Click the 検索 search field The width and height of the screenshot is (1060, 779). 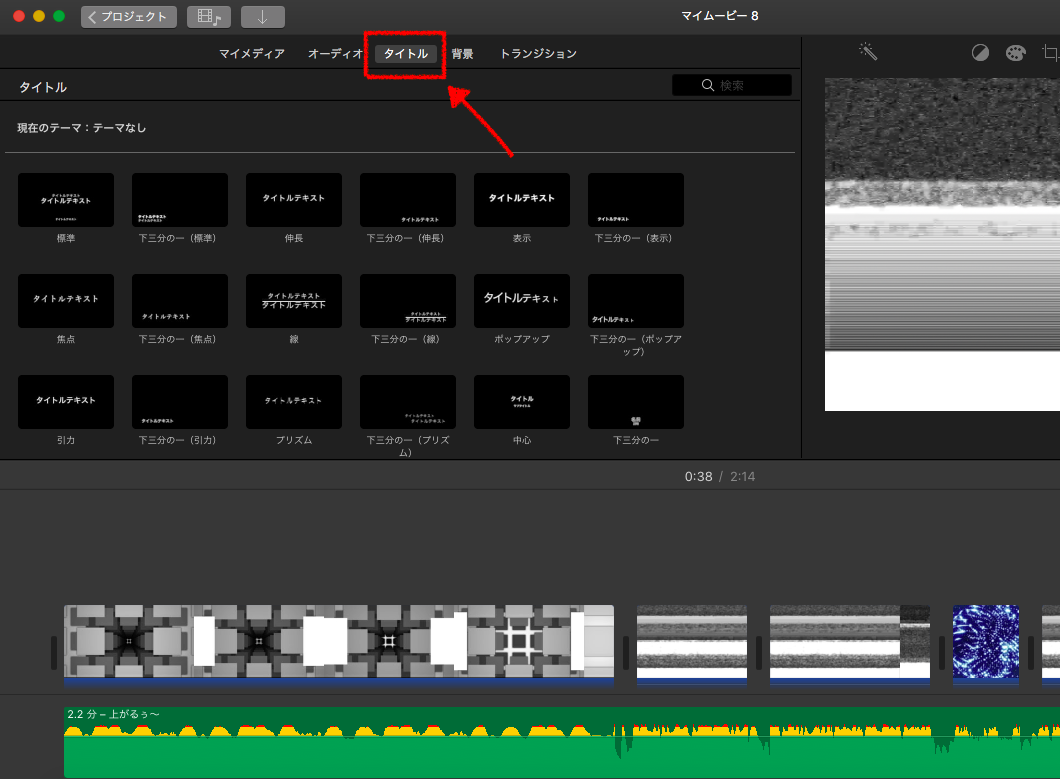731,85
